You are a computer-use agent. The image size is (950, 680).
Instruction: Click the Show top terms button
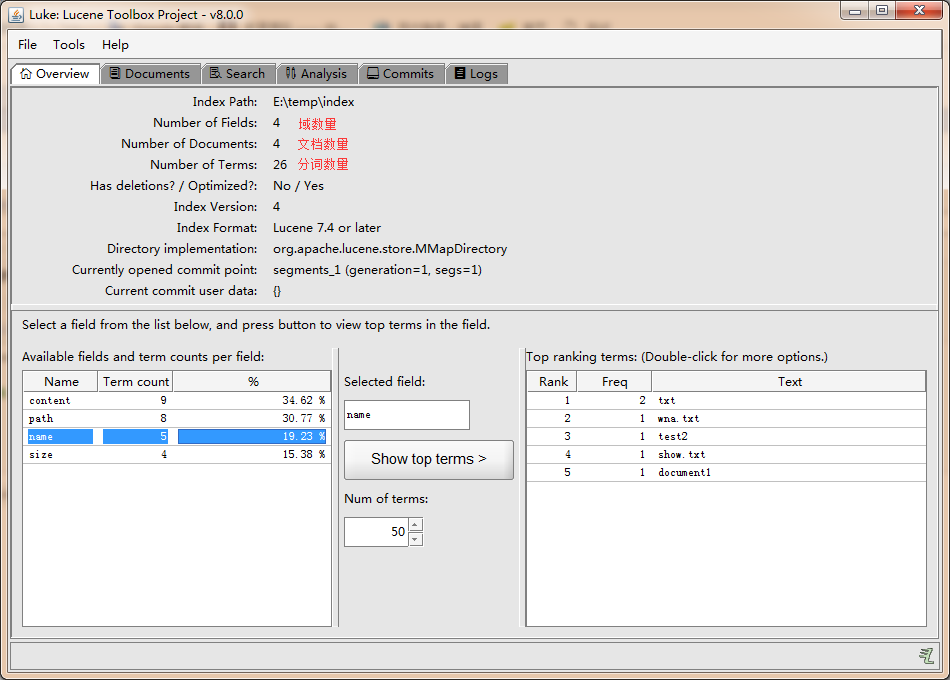point(429,459)
